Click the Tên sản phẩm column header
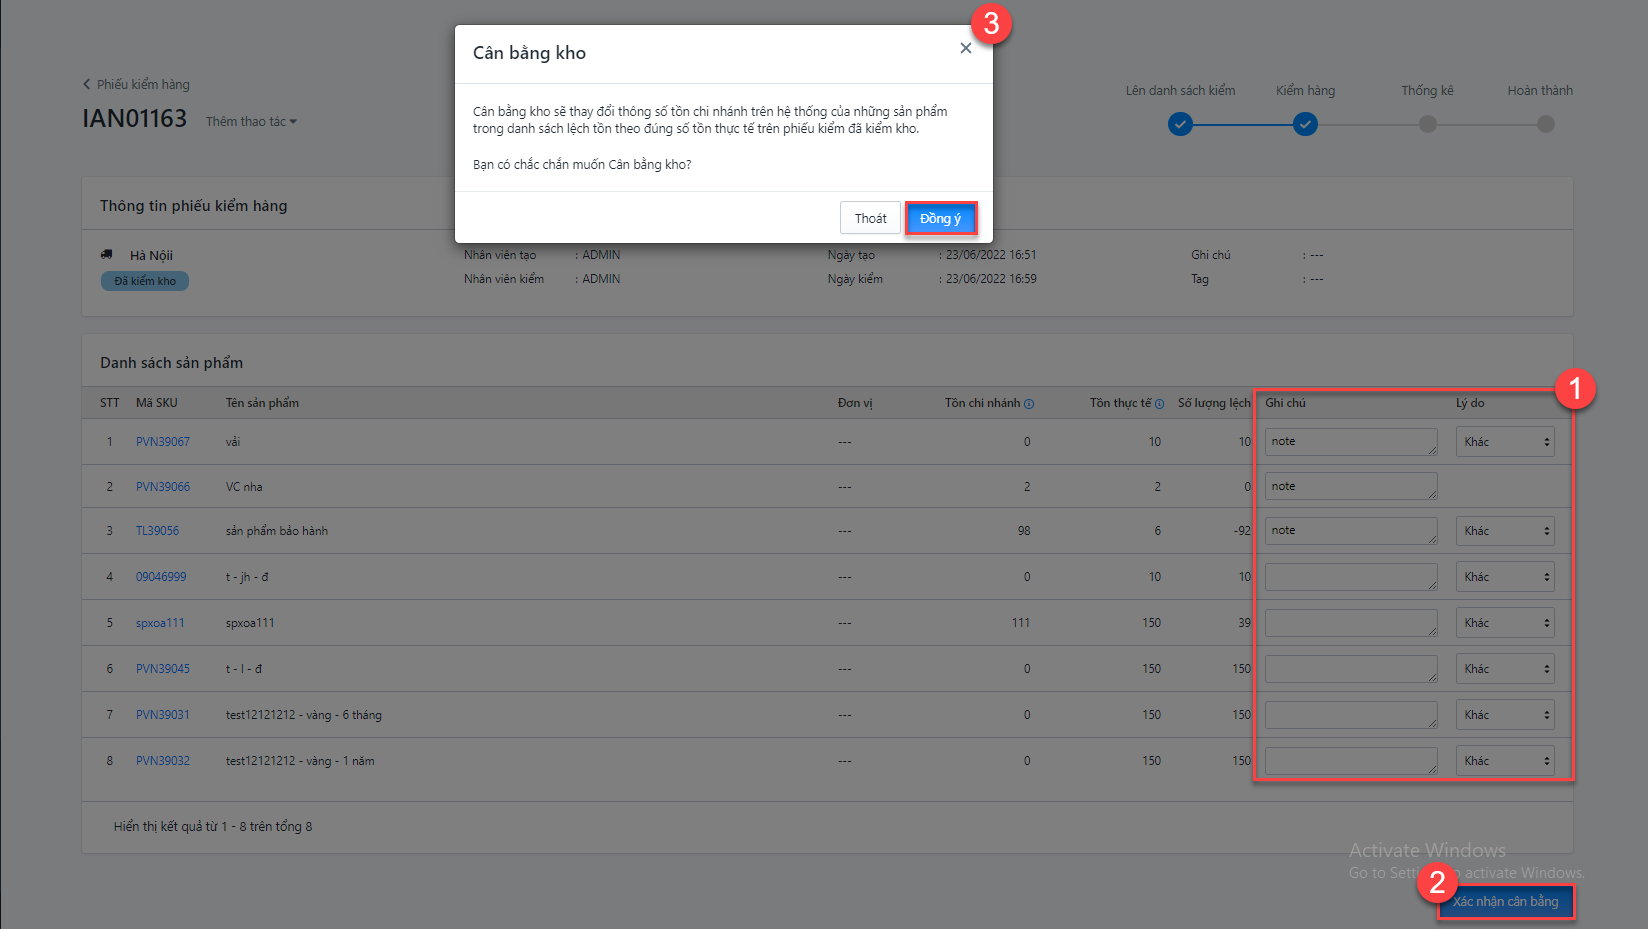 pos(262,403)
